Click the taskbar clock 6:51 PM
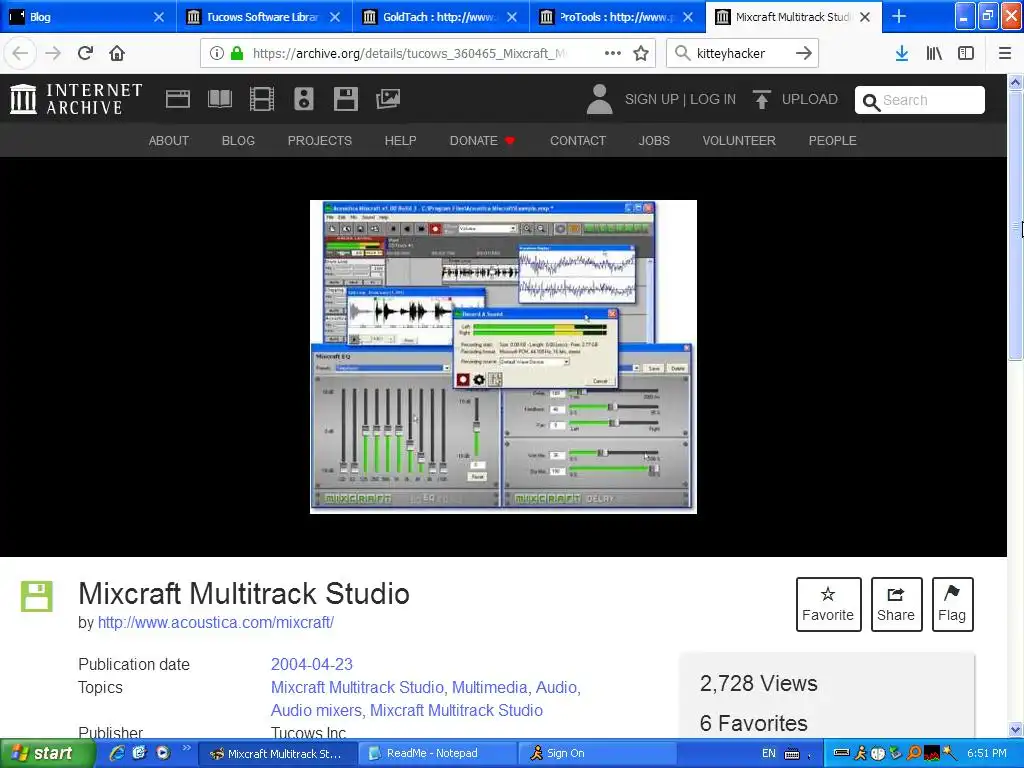The image size is (1024, 768). pos(987,753)
